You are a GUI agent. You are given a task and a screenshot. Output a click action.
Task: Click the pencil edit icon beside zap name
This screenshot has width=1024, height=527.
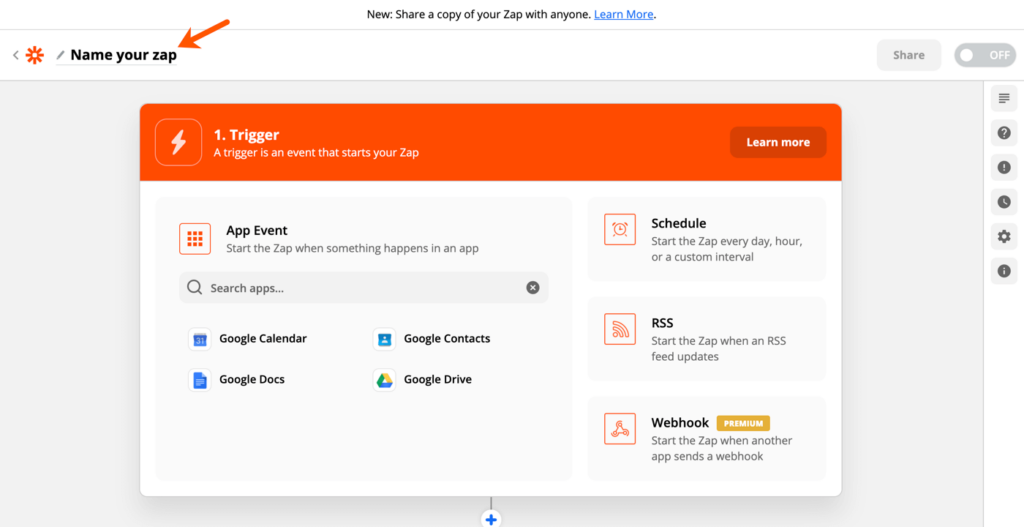tap(61, 56)
